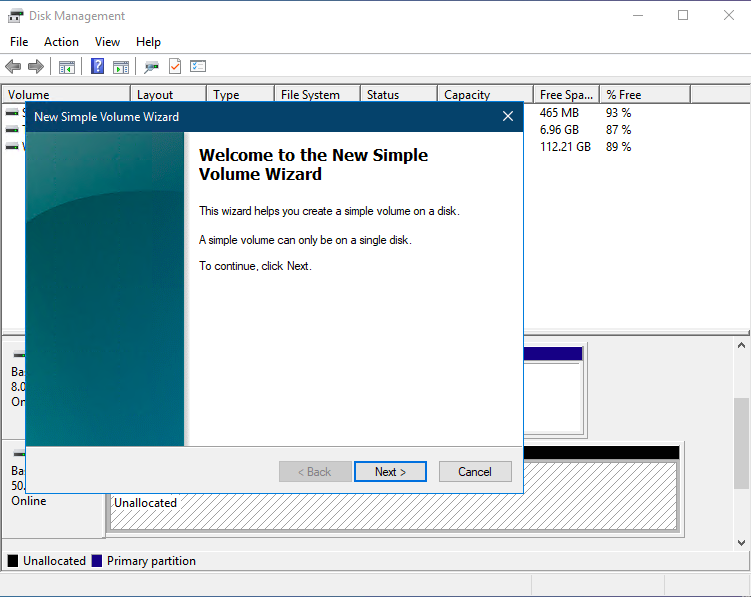Click the 93 % free value
Screen dimensions: 751x597
coord(618,113)
